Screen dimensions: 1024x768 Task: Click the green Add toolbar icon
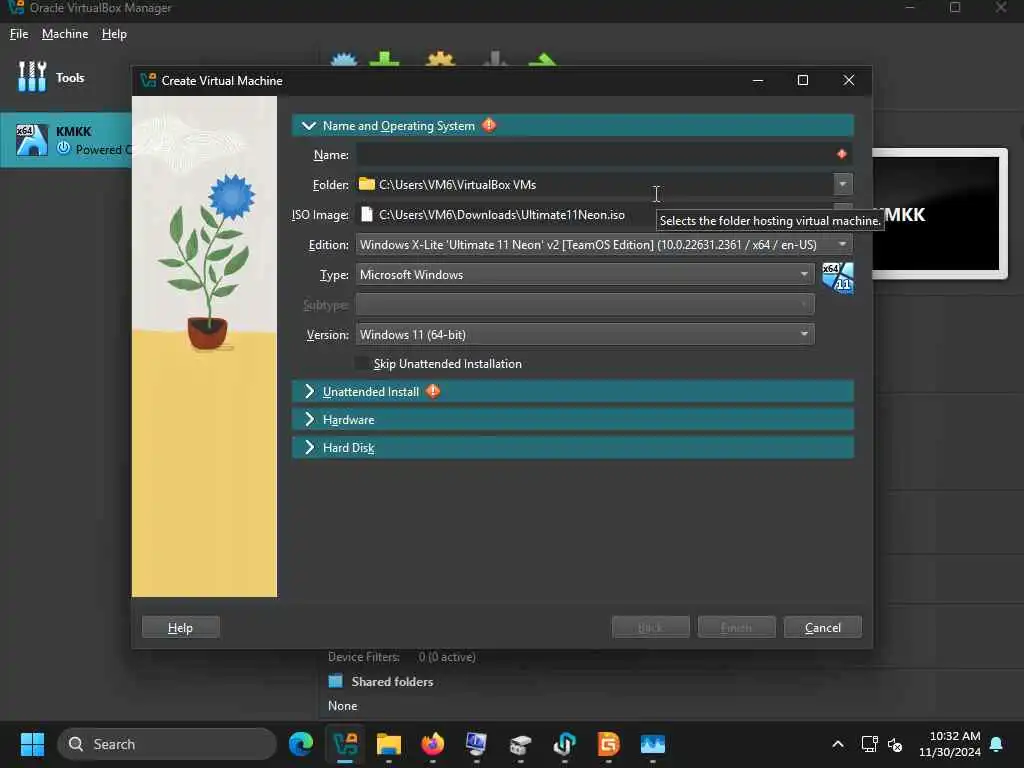[384, 59]
